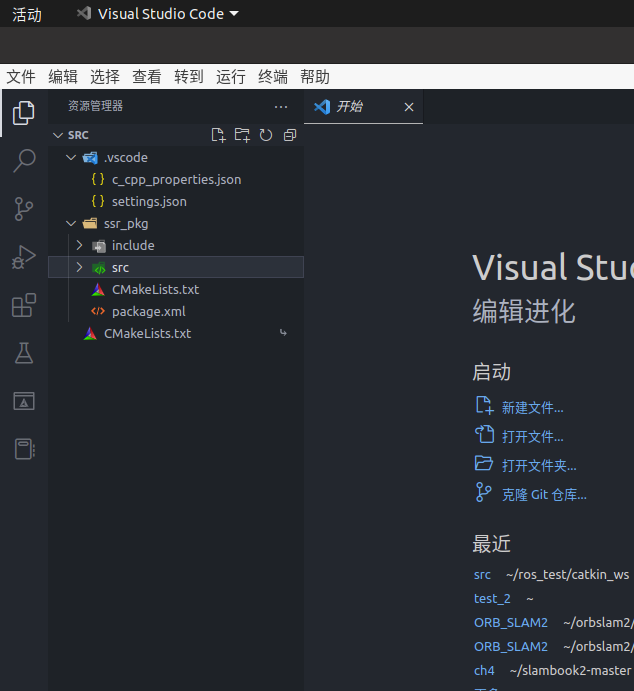Image resolution: width=634 pixels, height=691 pixels.
Task: Open recent folder test_2
Action: pyautogui.click(x=492, y=598)
